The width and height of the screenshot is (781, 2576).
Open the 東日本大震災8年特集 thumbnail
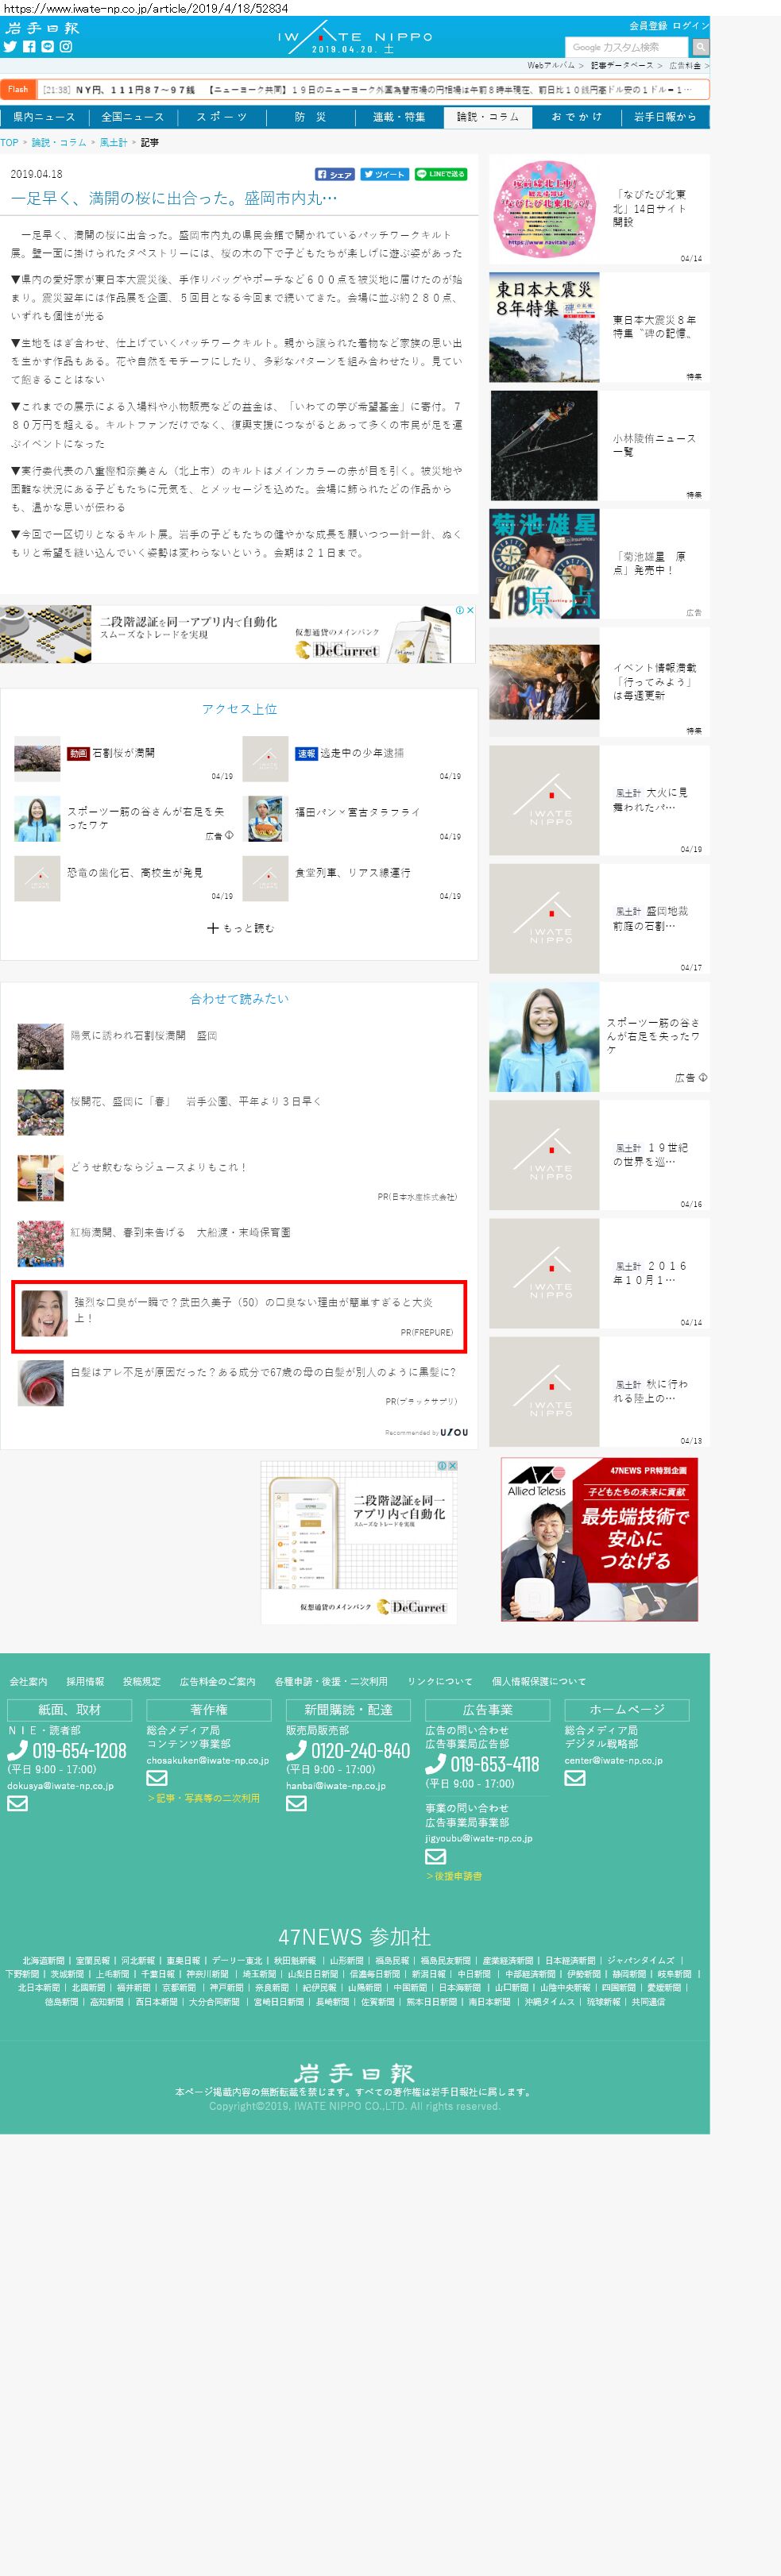coord(544,328)
